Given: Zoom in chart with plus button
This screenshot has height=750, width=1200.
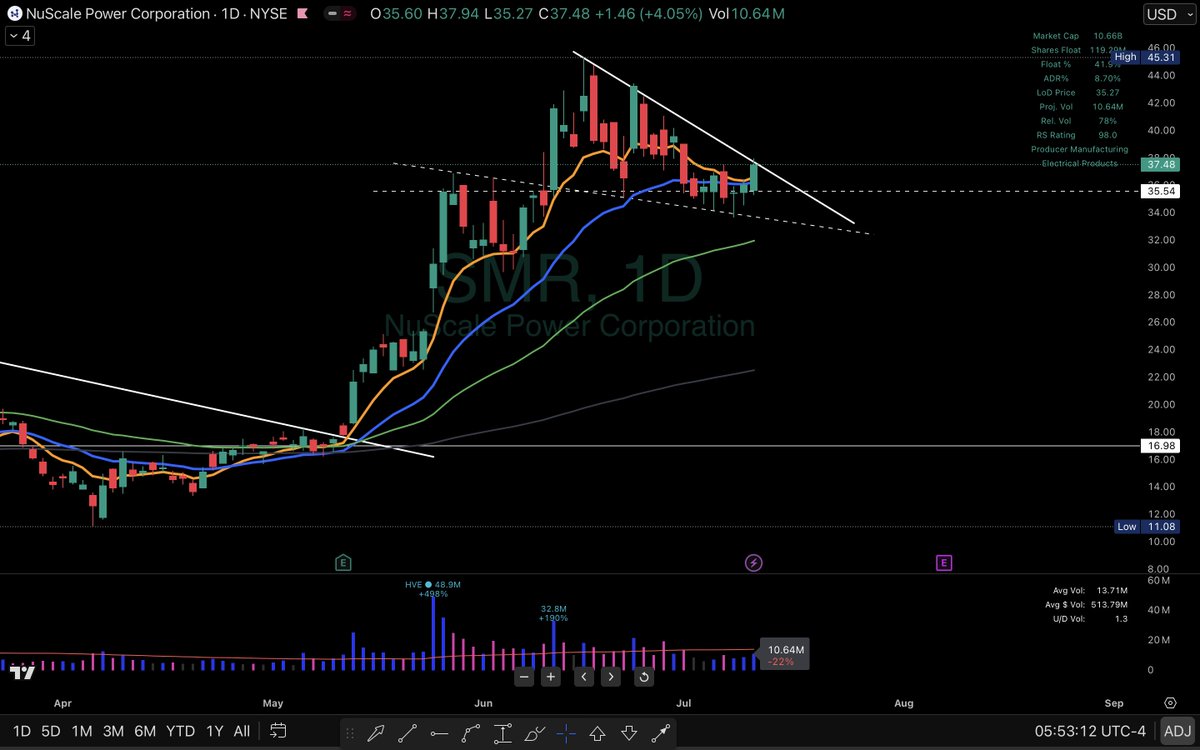Looking at the screenshot, I should [x=551, y=677].
